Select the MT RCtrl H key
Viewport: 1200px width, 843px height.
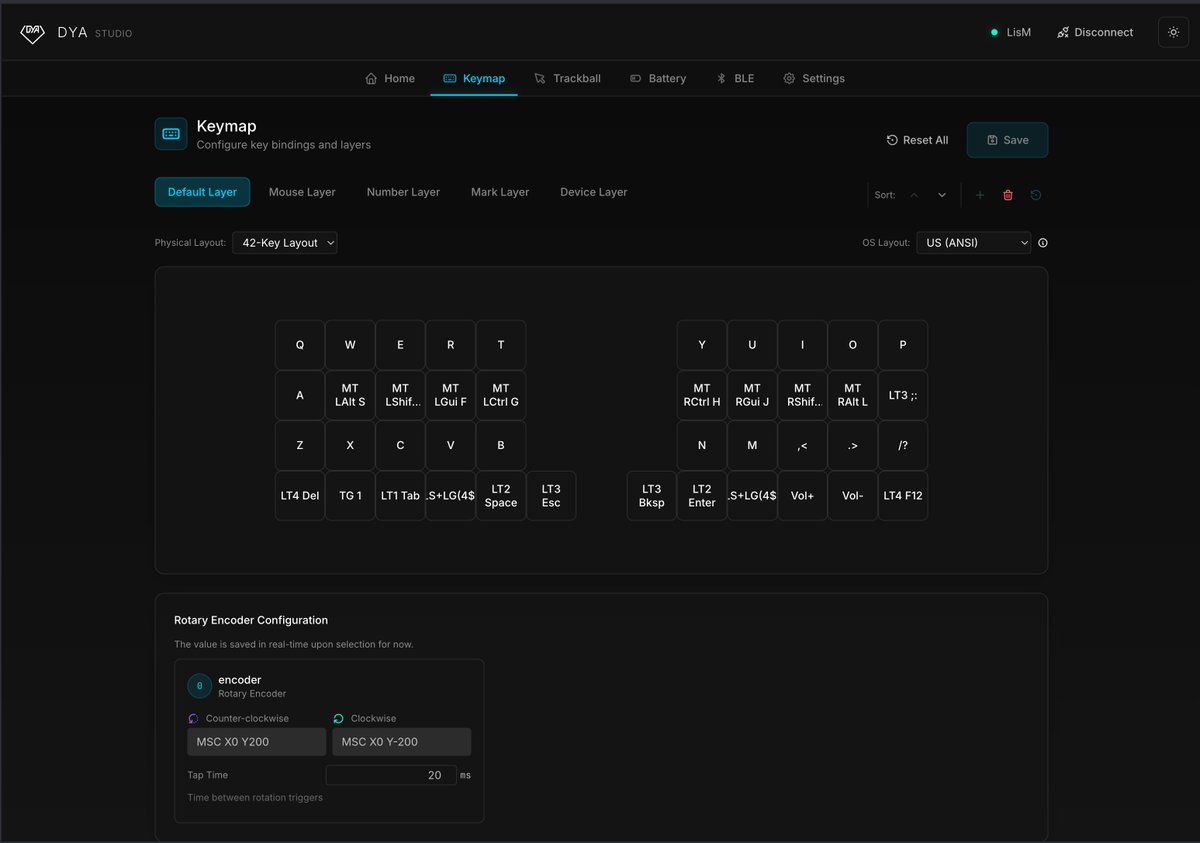(702, 395)
